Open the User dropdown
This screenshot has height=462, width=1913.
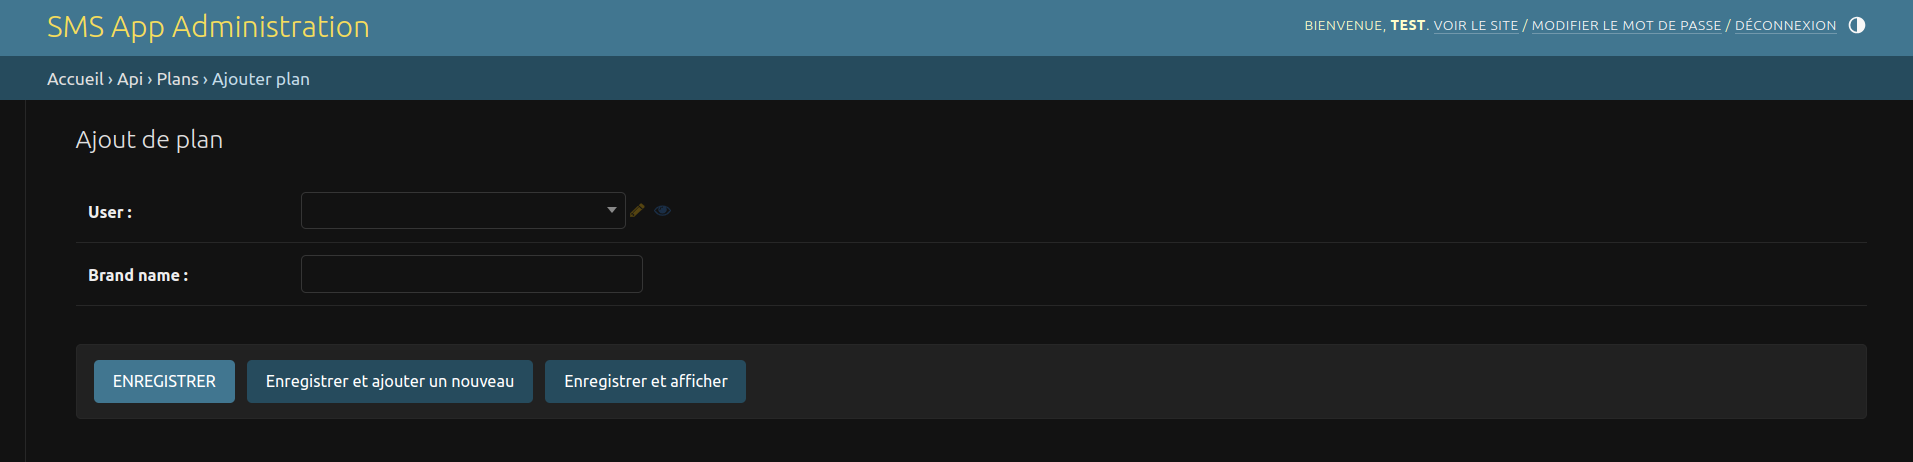463,210
